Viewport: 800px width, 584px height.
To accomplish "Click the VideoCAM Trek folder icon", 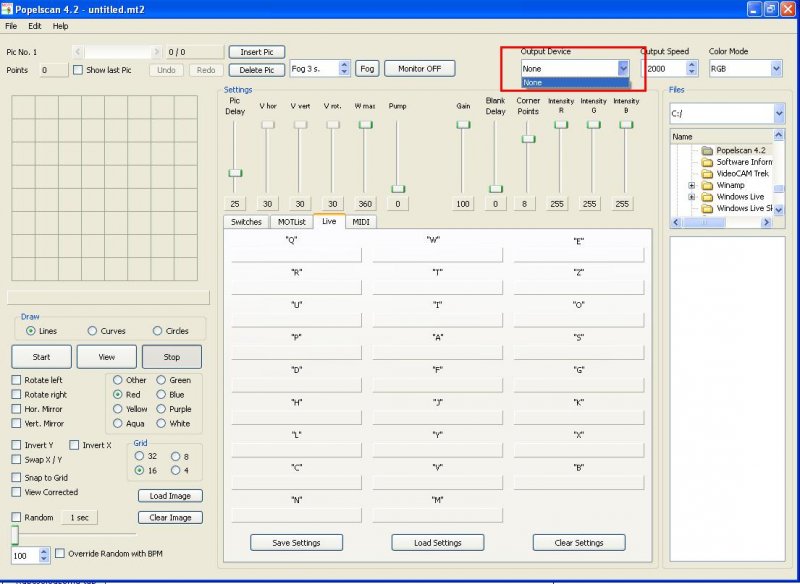I will pyautogui.click(x=707, y=173).
